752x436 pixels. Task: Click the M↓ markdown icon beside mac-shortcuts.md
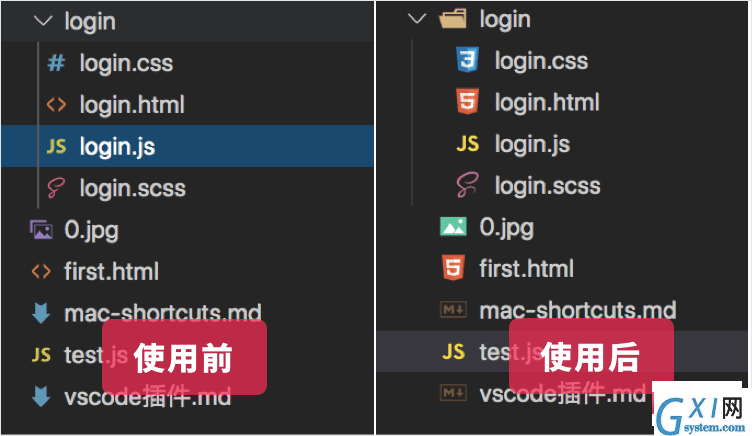(x=453, y=310)
